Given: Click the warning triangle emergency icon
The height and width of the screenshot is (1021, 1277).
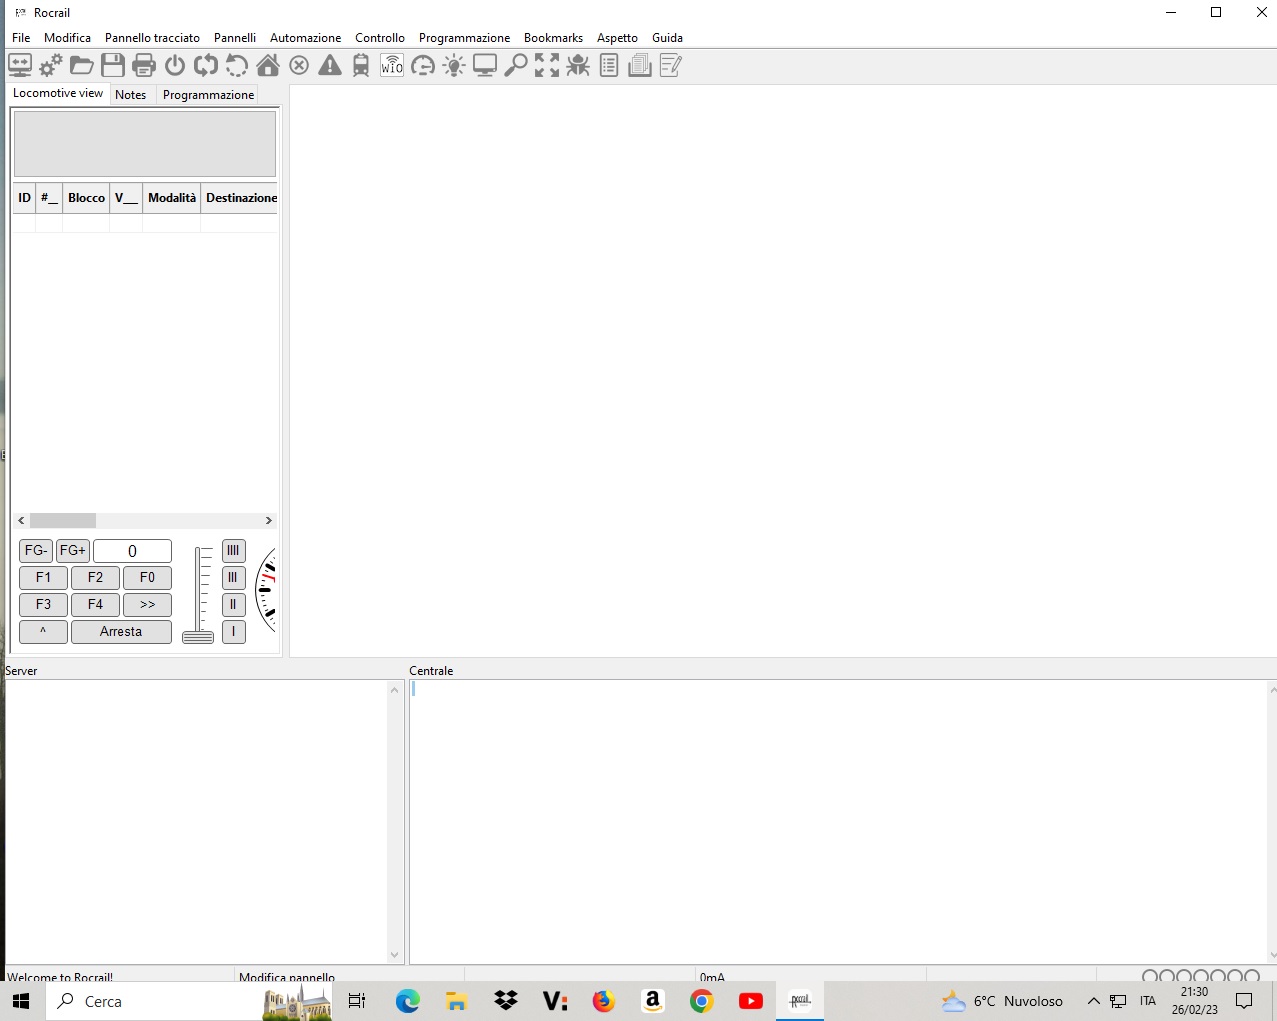Looking at the screenshot, I should point(330,66).
